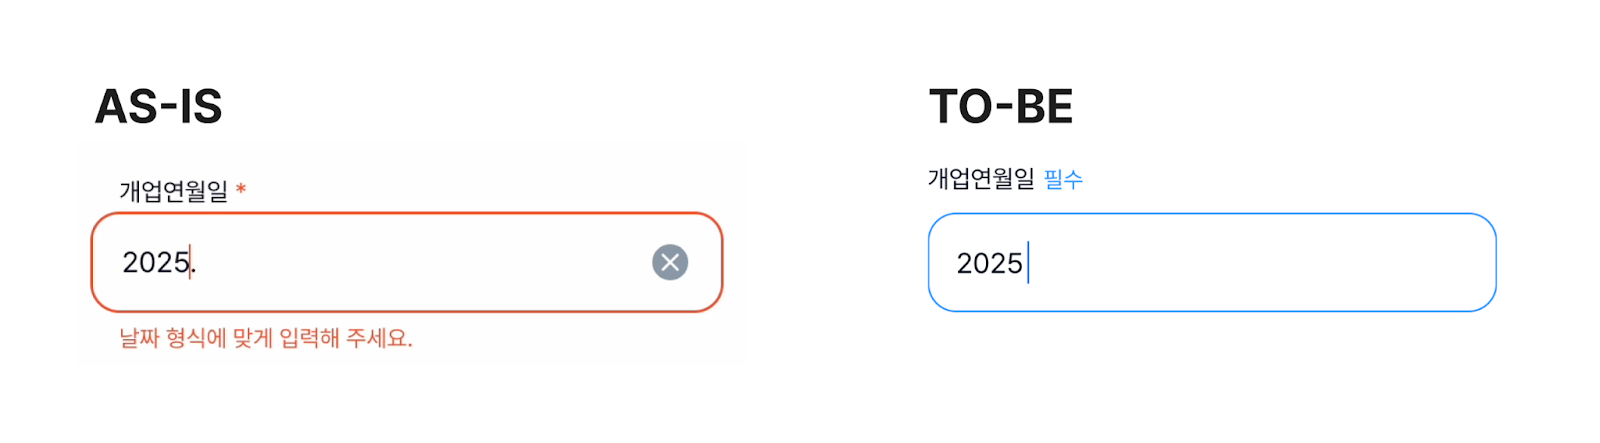The image size is (1600, 443).
Task: Click the 개업연월일 label under AS-IS
Action: click(174, 190)
